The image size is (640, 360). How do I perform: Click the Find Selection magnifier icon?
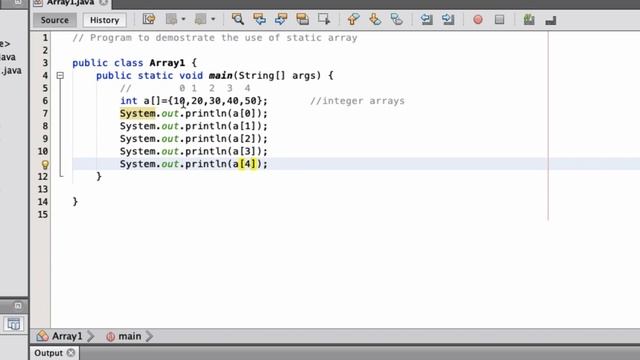[x=238, y=19]
